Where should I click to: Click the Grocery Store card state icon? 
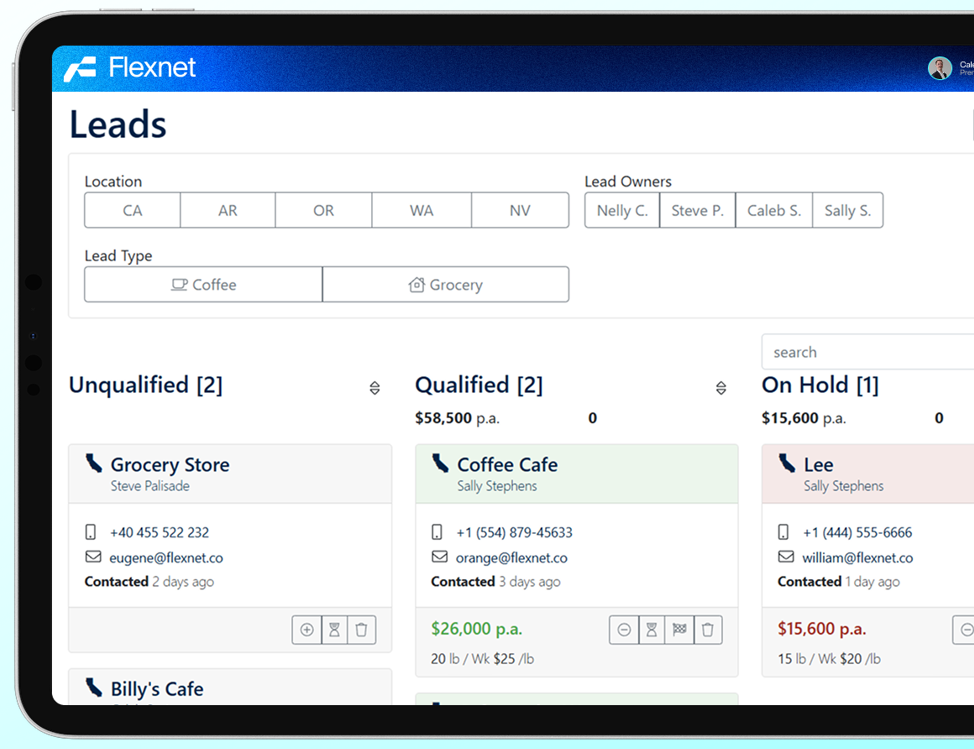coord(94,463)
